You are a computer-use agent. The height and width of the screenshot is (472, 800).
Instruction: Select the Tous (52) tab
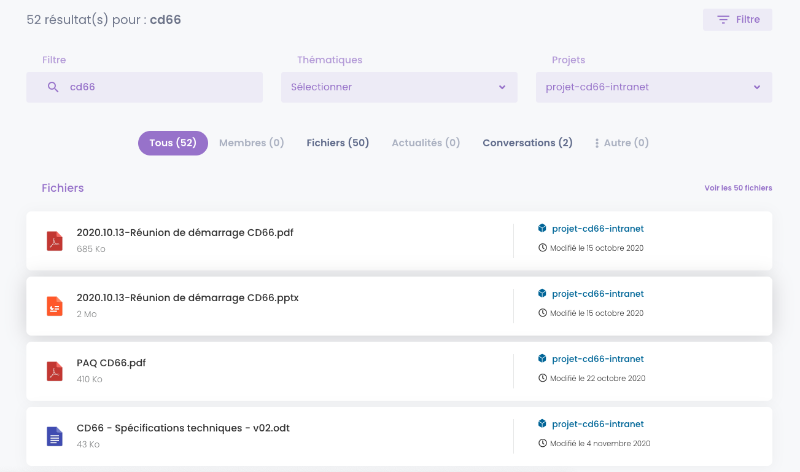(x=173, y=143)
